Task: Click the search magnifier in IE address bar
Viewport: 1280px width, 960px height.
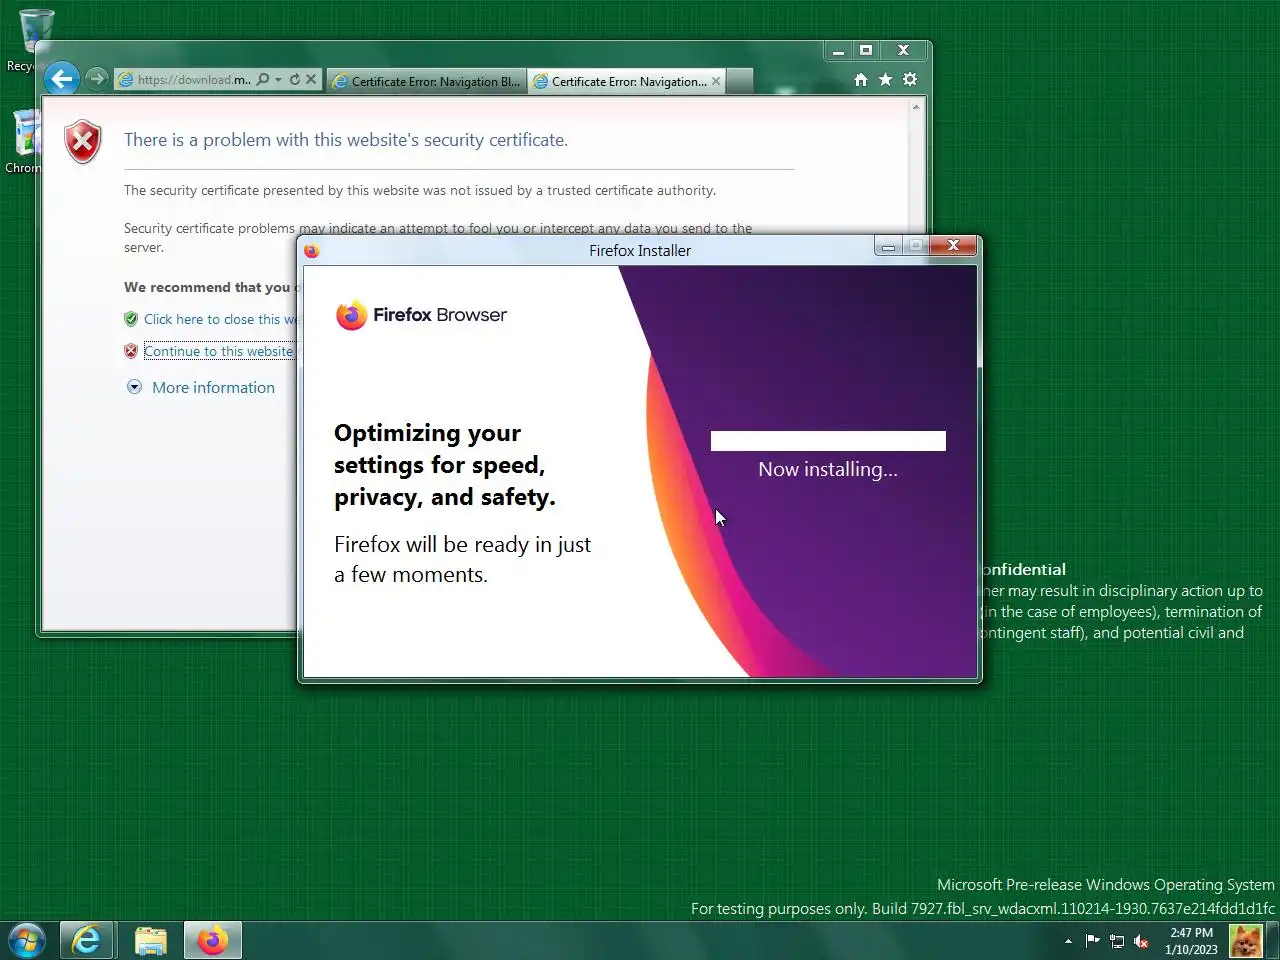Action: [263, 80]
